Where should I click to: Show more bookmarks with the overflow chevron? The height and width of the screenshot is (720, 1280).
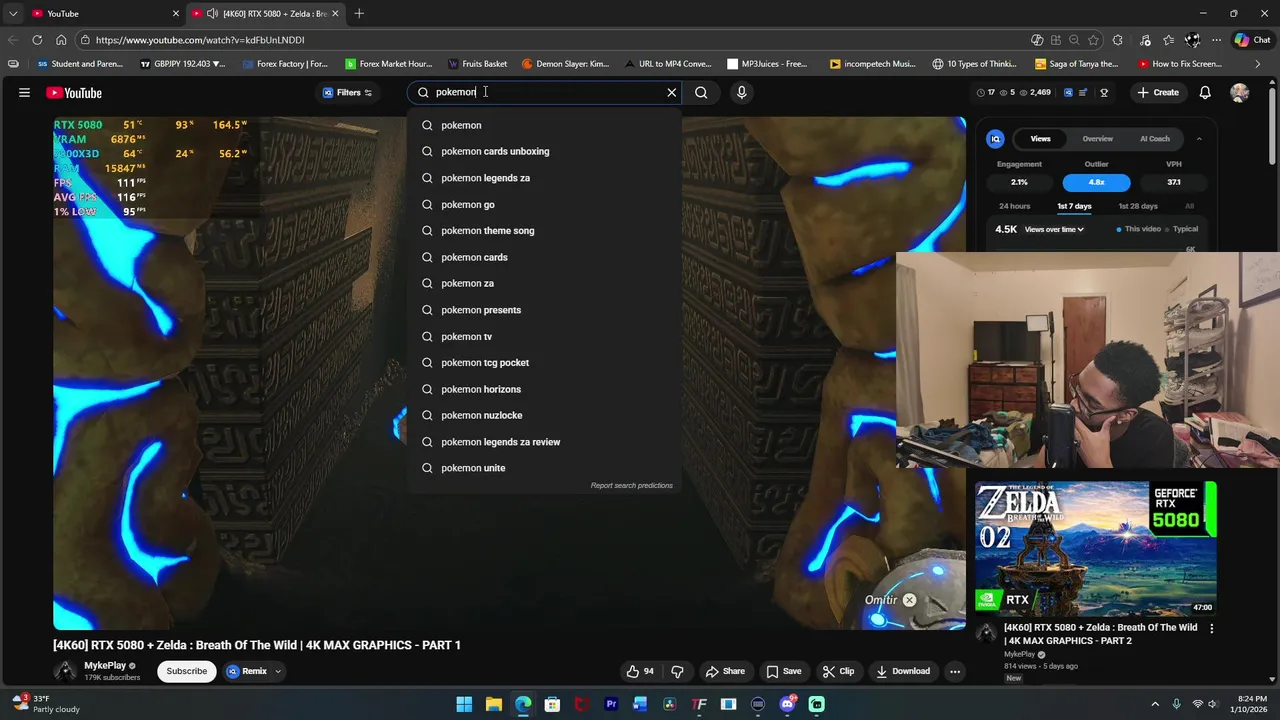point(1258,64)
